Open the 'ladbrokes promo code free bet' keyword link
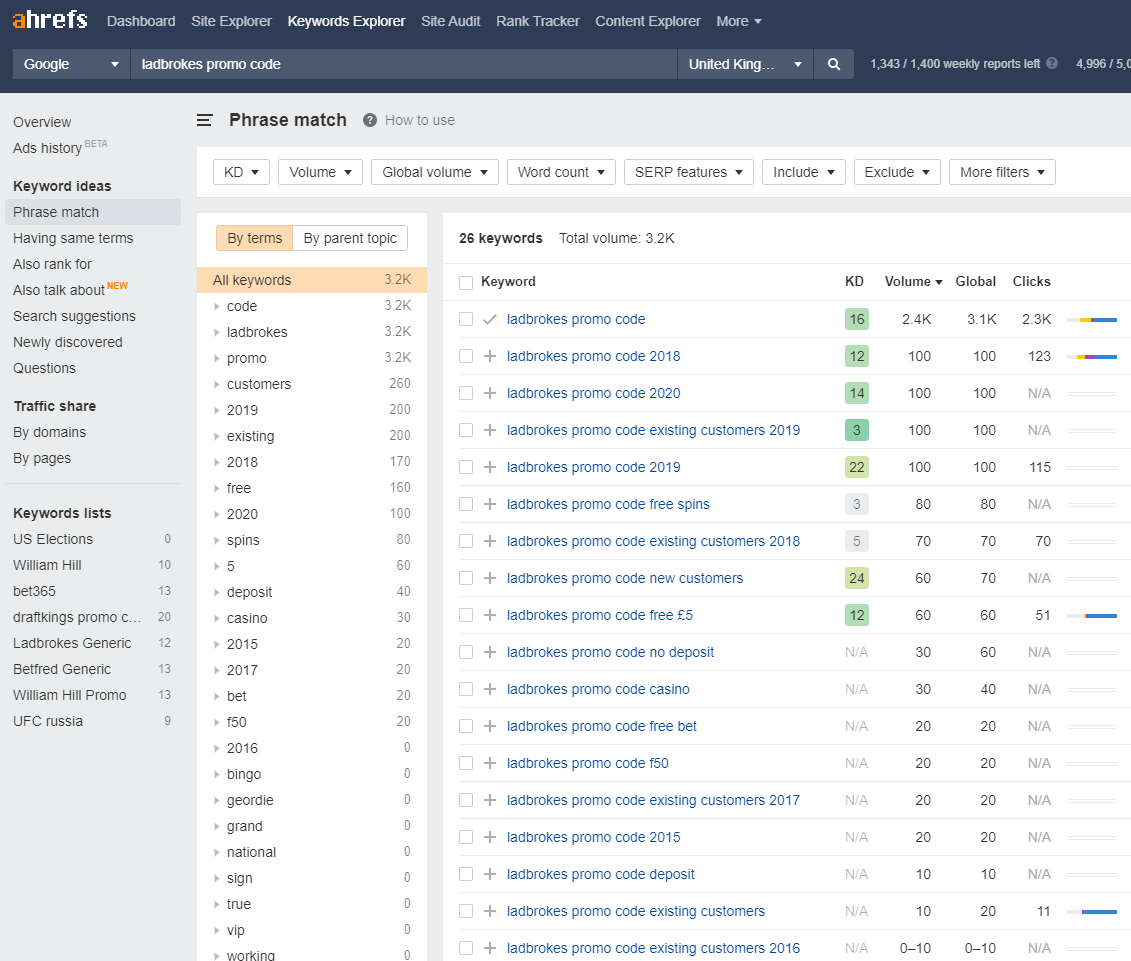1131x961 pixels. pyautogui.click(x=602, y=726)
